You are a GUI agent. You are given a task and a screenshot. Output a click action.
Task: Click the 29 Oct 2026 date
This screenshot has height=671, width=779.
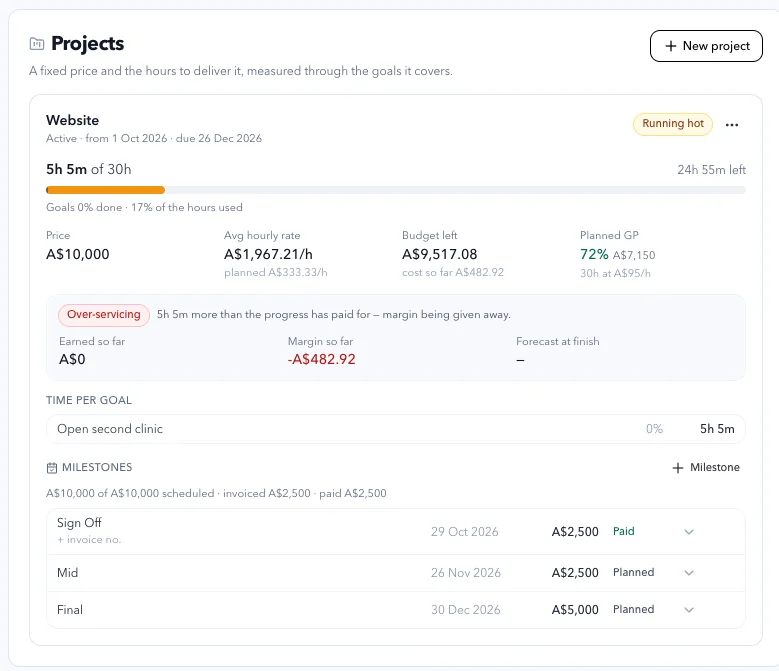[x=465, y=531]
